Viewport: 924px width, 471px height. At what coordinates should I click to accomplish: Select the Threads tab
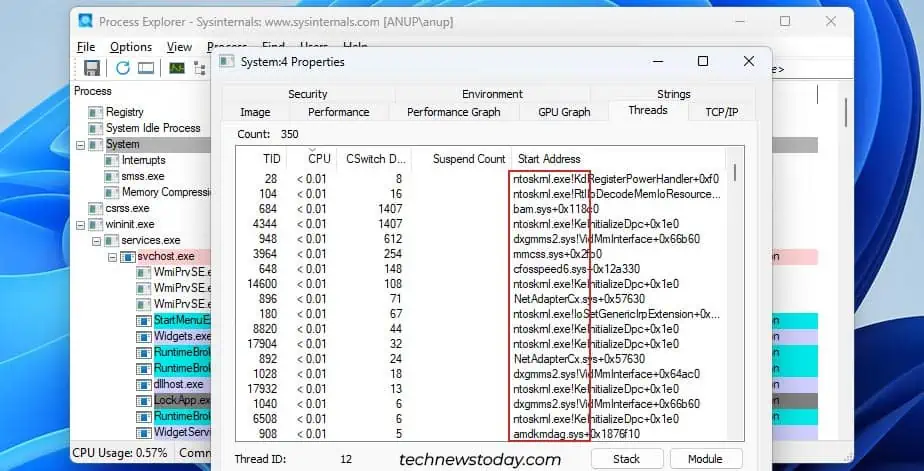tap(648, 110)
